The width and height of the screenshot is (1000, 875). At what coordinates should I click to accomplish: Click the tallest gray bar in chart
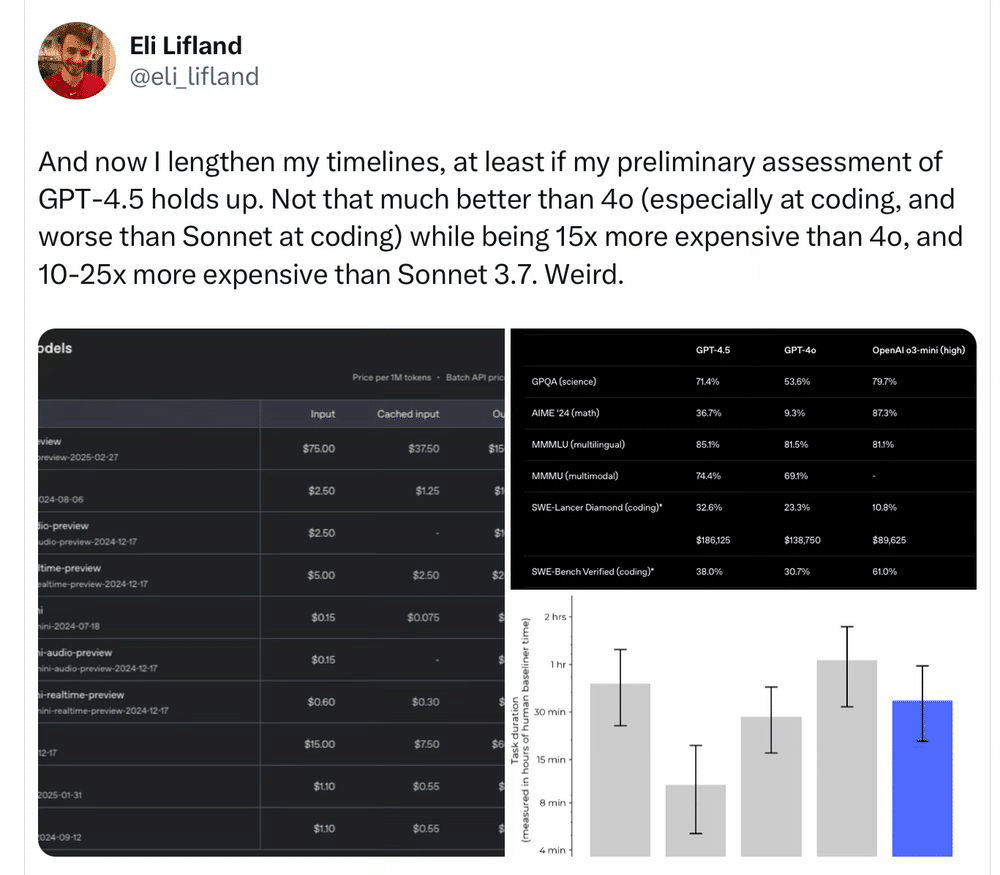point(846,758)
